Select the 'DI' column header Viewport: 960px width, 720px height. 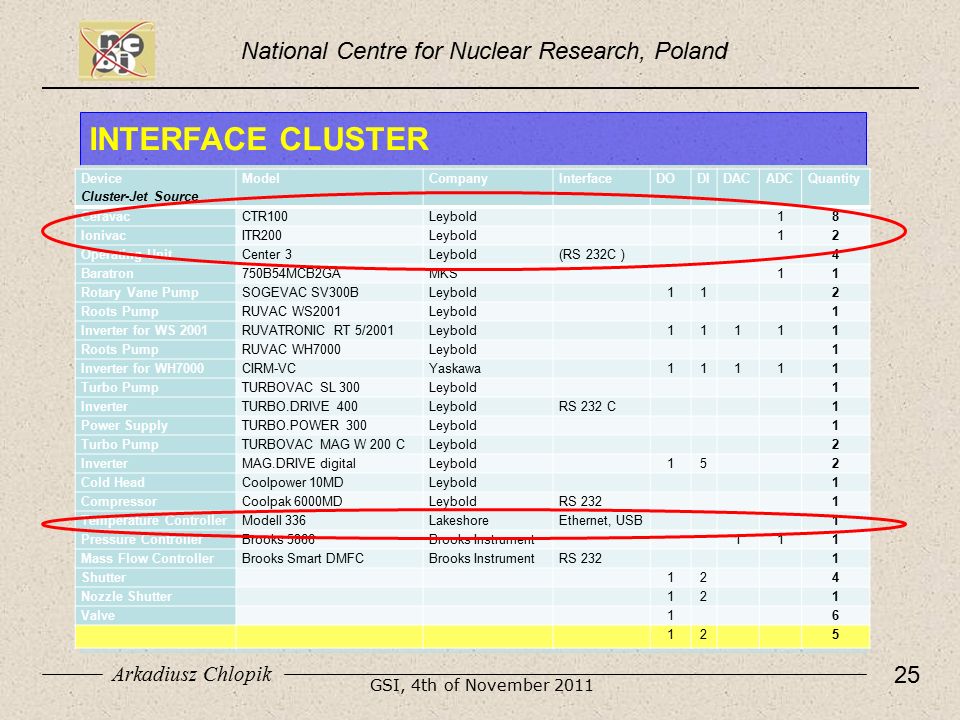click(702, 178)
